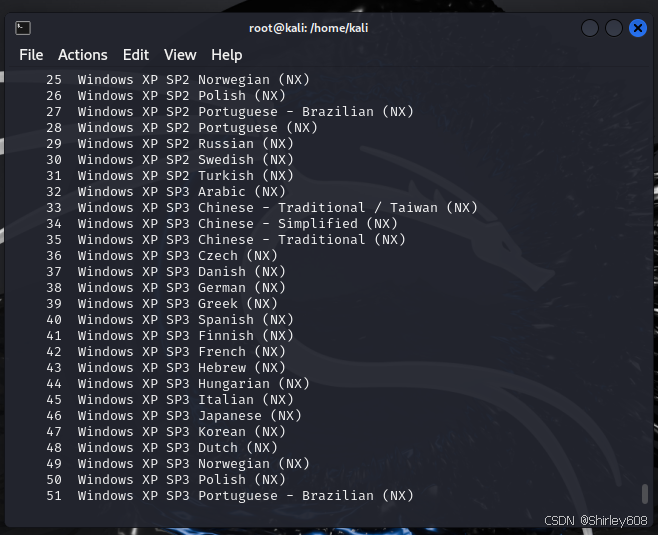Open the File menu

coord(31,55)
